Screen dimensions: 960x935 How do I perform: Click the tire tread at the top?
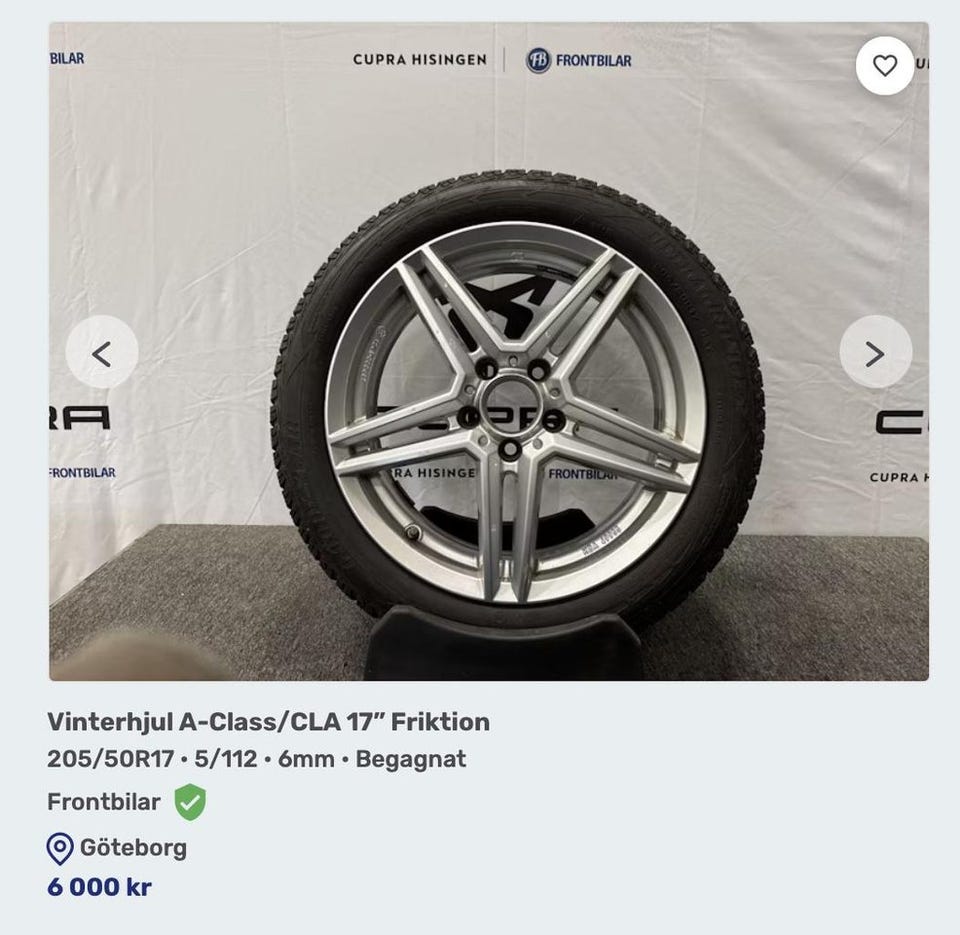[x=515, y=190]
